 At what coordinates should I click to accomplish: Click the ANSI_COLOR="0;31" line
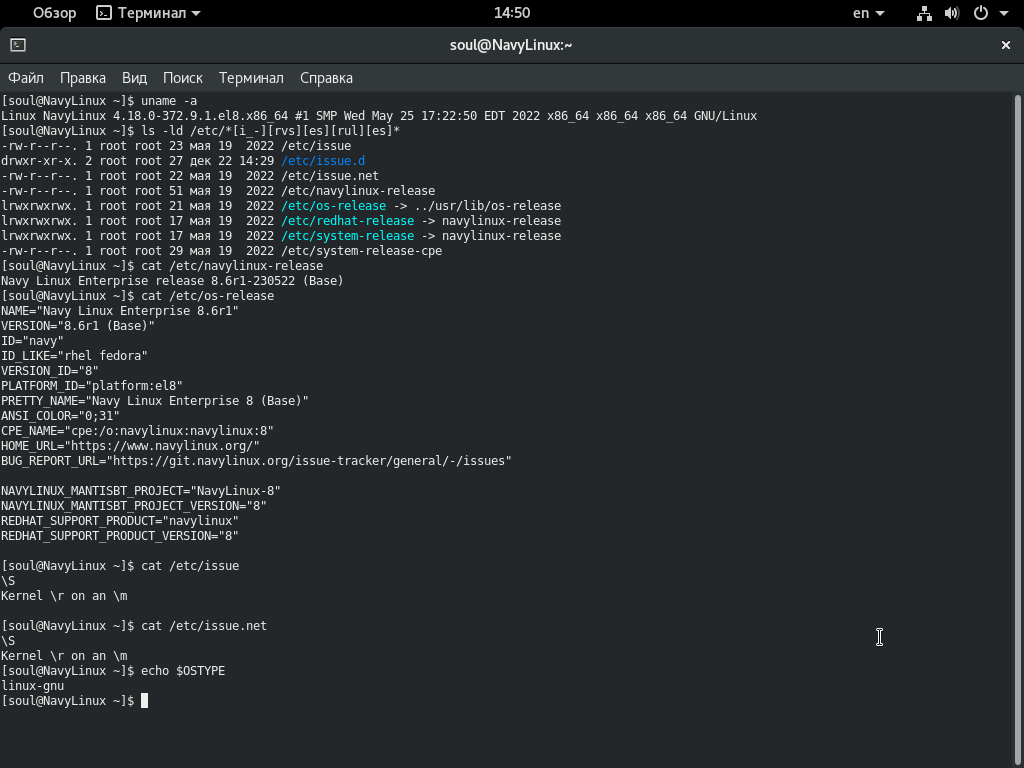pos(61,416)
